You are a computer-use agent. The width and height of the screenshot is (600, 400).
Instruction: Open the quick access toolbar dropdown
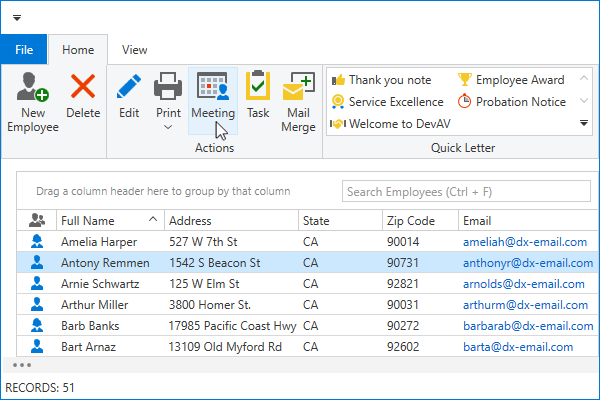[17, 18]
